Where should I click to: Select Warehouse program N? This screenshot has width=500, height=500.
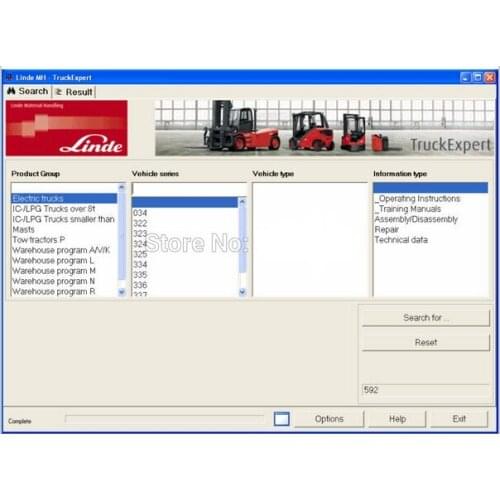[x=64, y=281]
